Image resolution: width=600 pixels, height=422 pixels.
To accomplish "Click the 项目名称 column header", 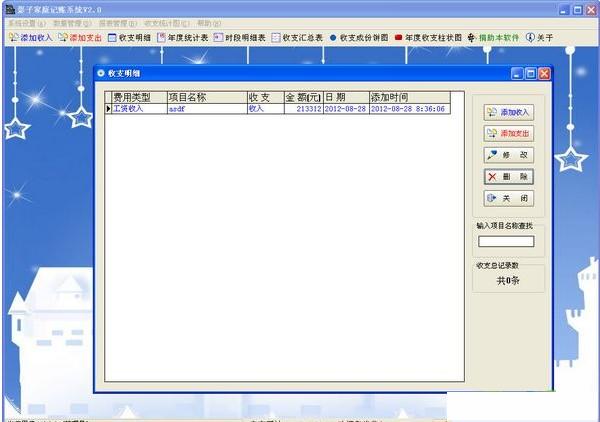I will click(x=207, y=97).
